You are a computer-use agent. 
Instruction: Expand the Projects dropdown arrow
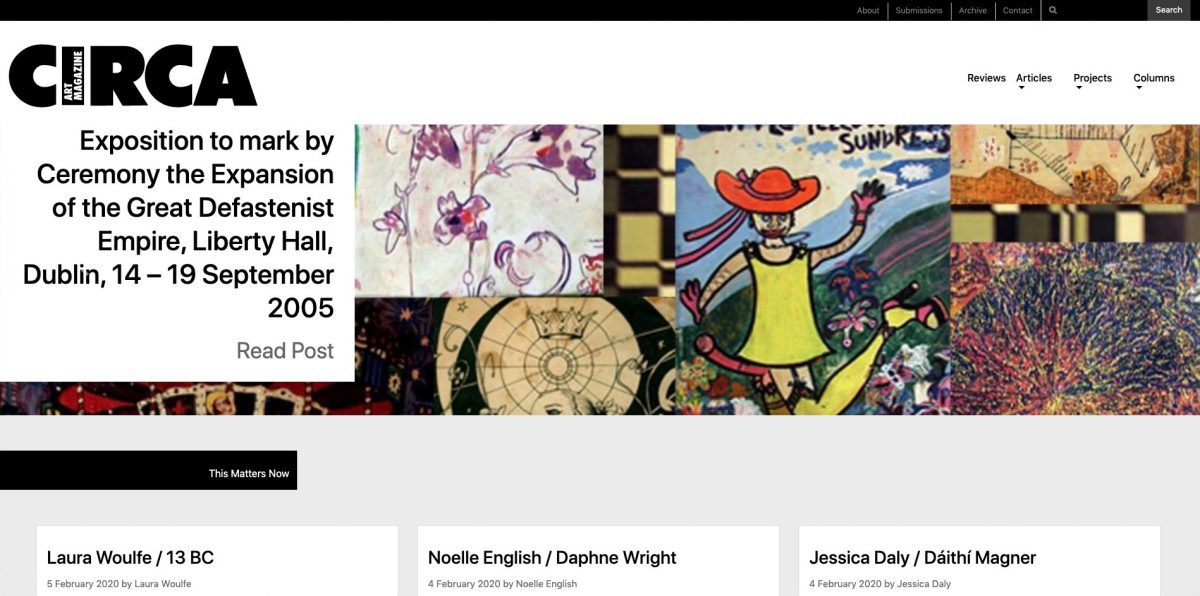(1079, 88)
